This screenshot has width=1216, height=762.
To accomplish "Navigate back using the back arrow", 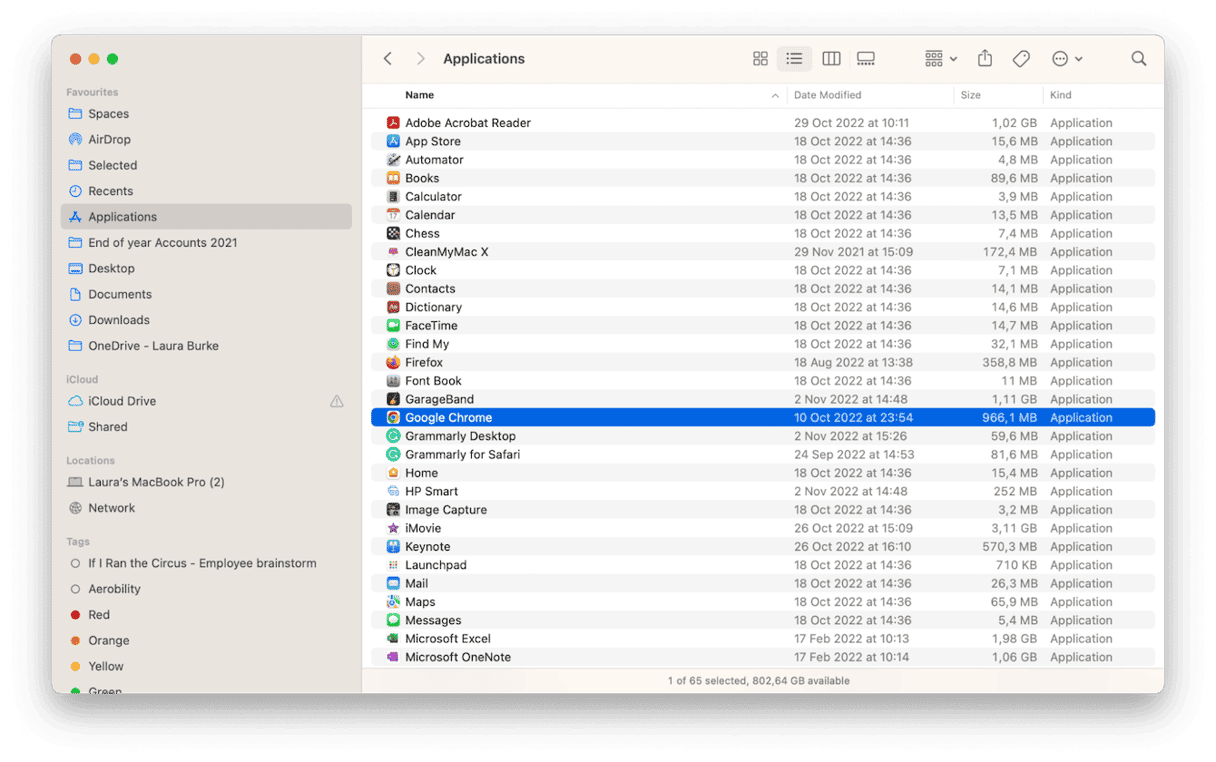I will point(387,58).
